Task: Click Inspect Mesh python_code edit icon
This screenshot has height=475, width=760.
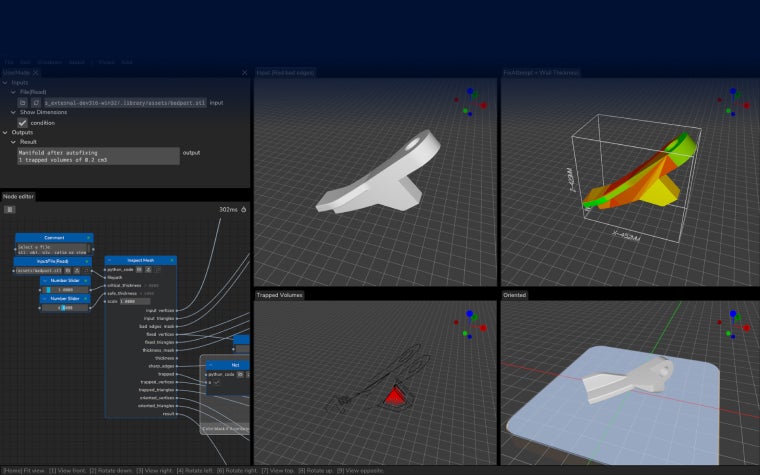Action: pos(139,269)
